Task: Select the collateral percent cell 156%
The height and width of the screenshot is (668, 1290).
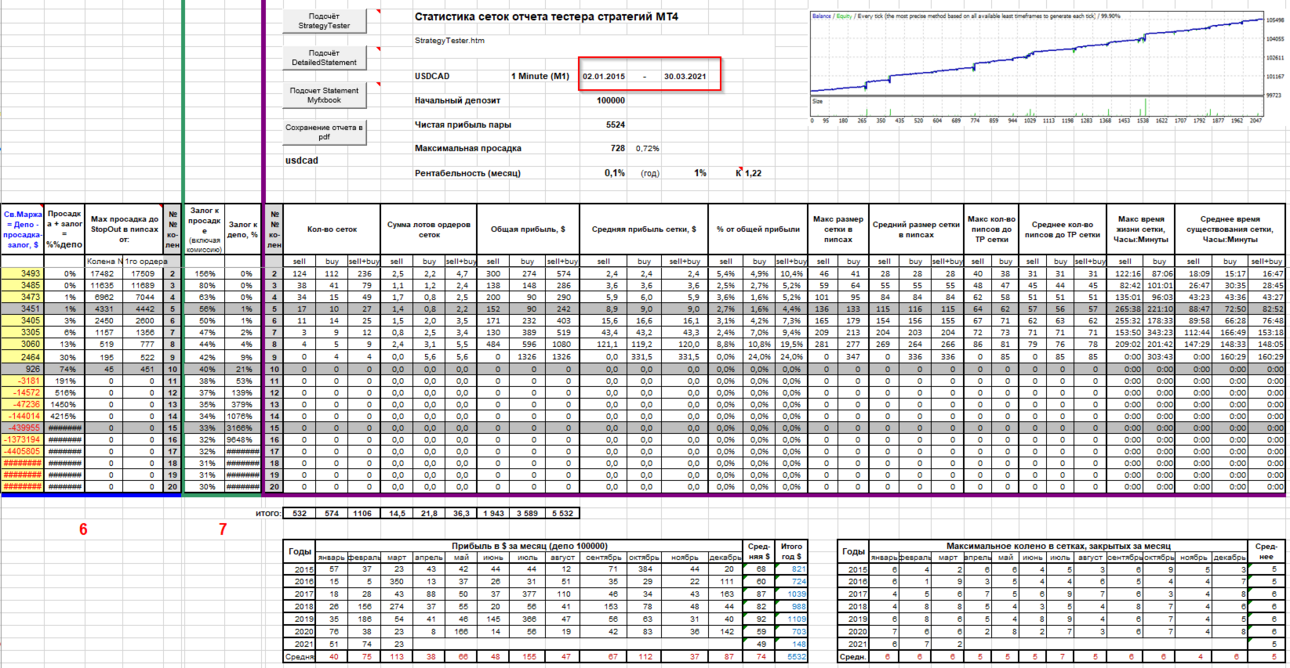Action: coord(205,273)
